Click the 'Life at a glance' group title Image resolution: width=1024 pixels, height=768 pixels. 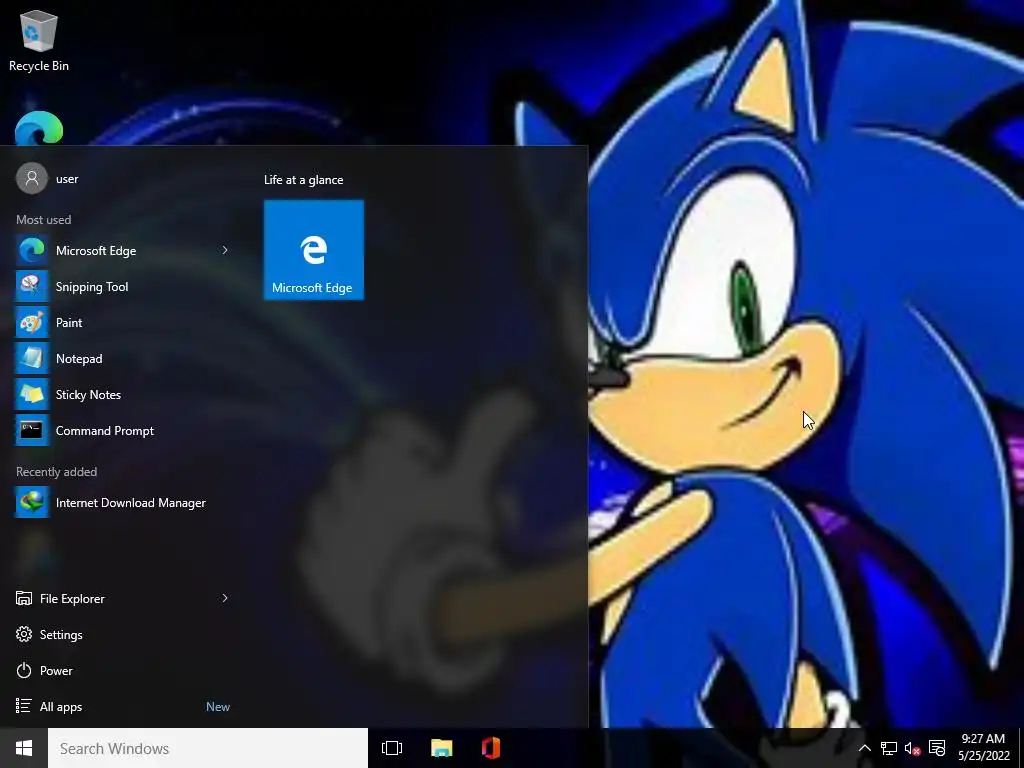pyautogui.click(x=304, y=180)
